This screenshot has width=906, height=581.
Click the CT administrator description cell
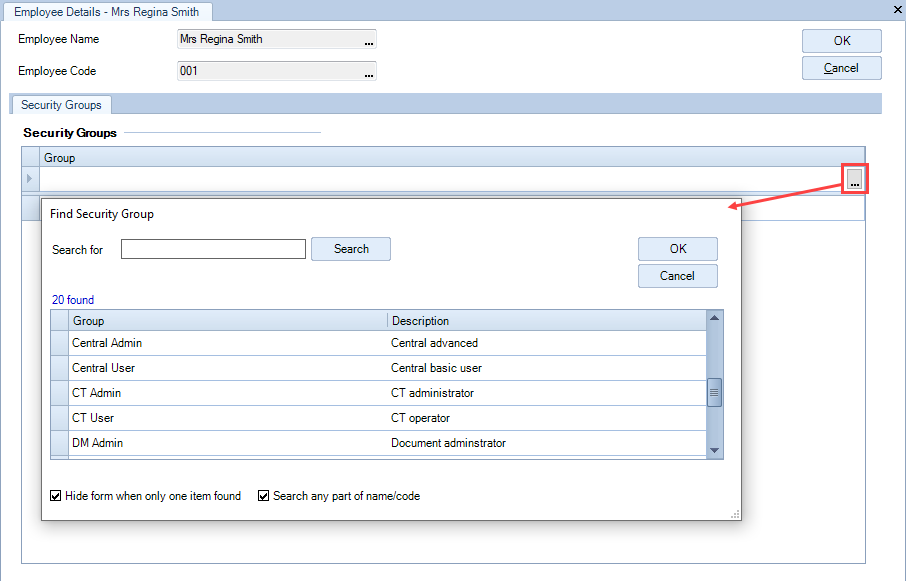coord(547,393)
